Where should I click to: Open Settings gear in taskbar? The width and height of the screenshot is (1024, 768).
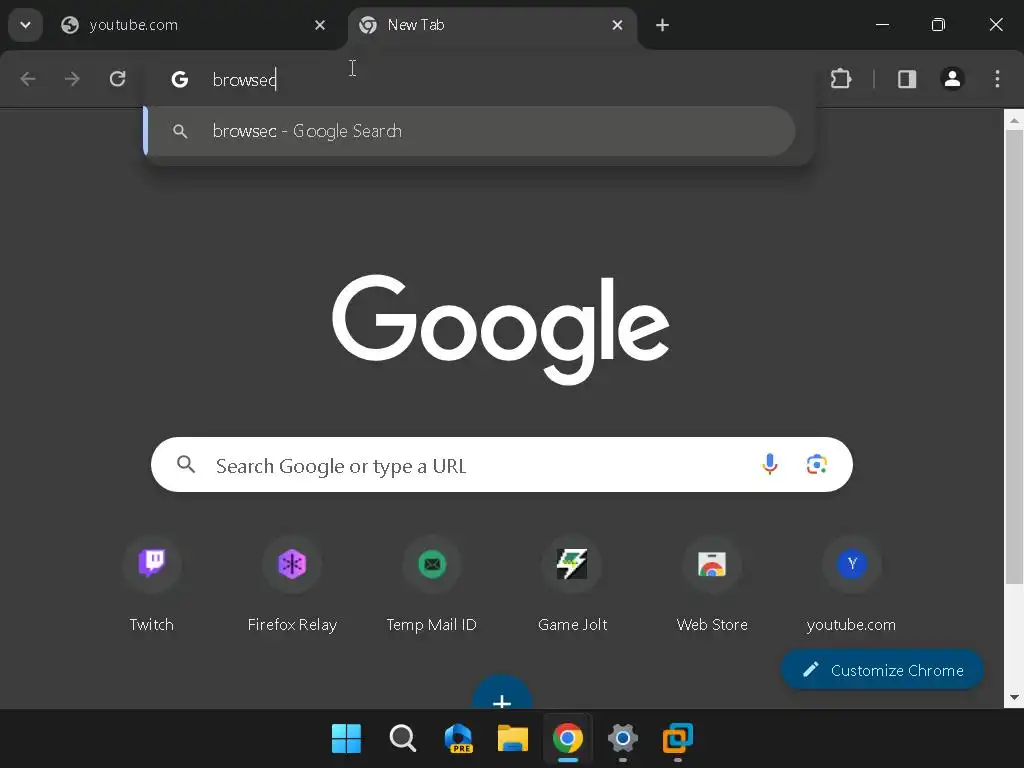click(622, 739)
